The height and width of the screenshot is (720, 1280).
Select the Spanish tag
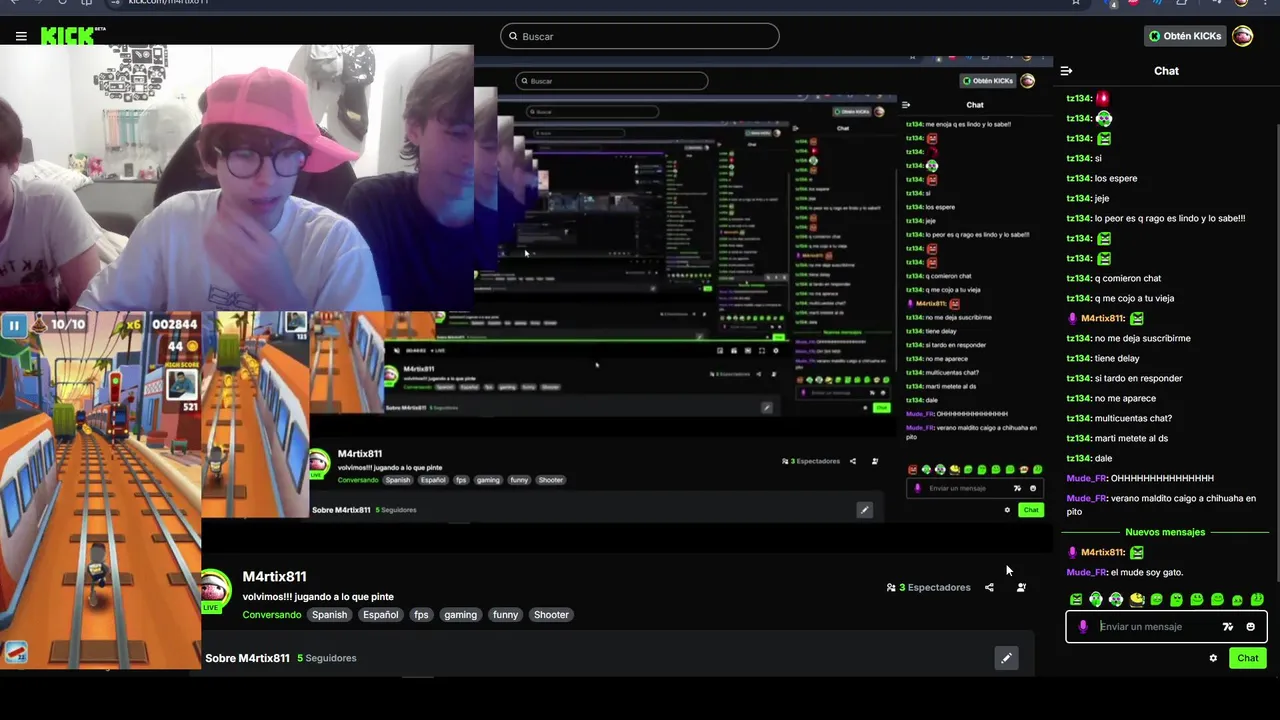pyautogui.click(x=329, y=615)
